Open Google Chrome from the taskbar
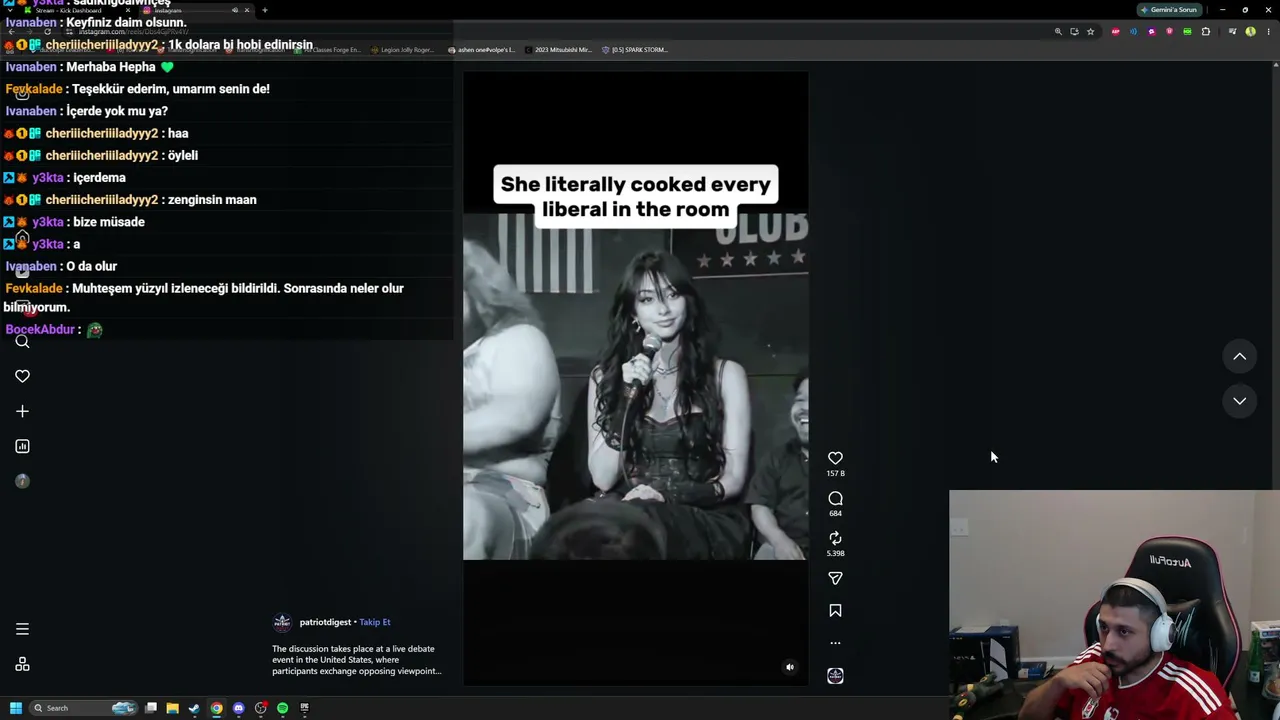Screen dimensions: 1280x720 [x=216, y=708]
